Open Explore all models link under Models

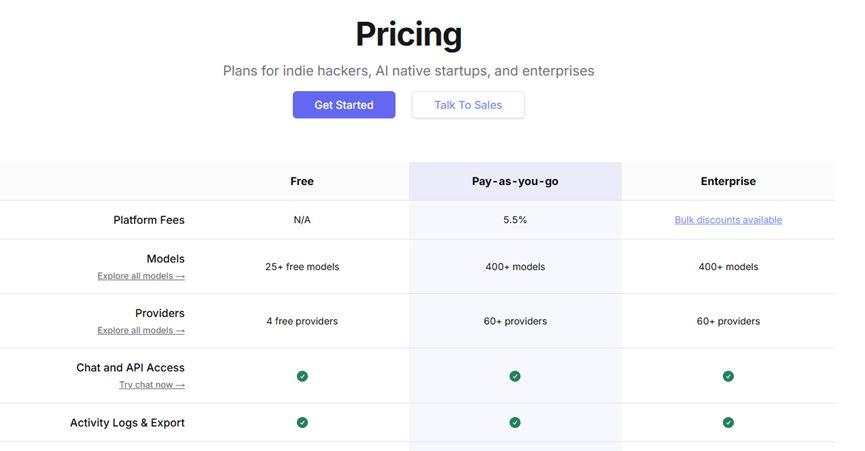pyautogui.click(x=141, y=276)
